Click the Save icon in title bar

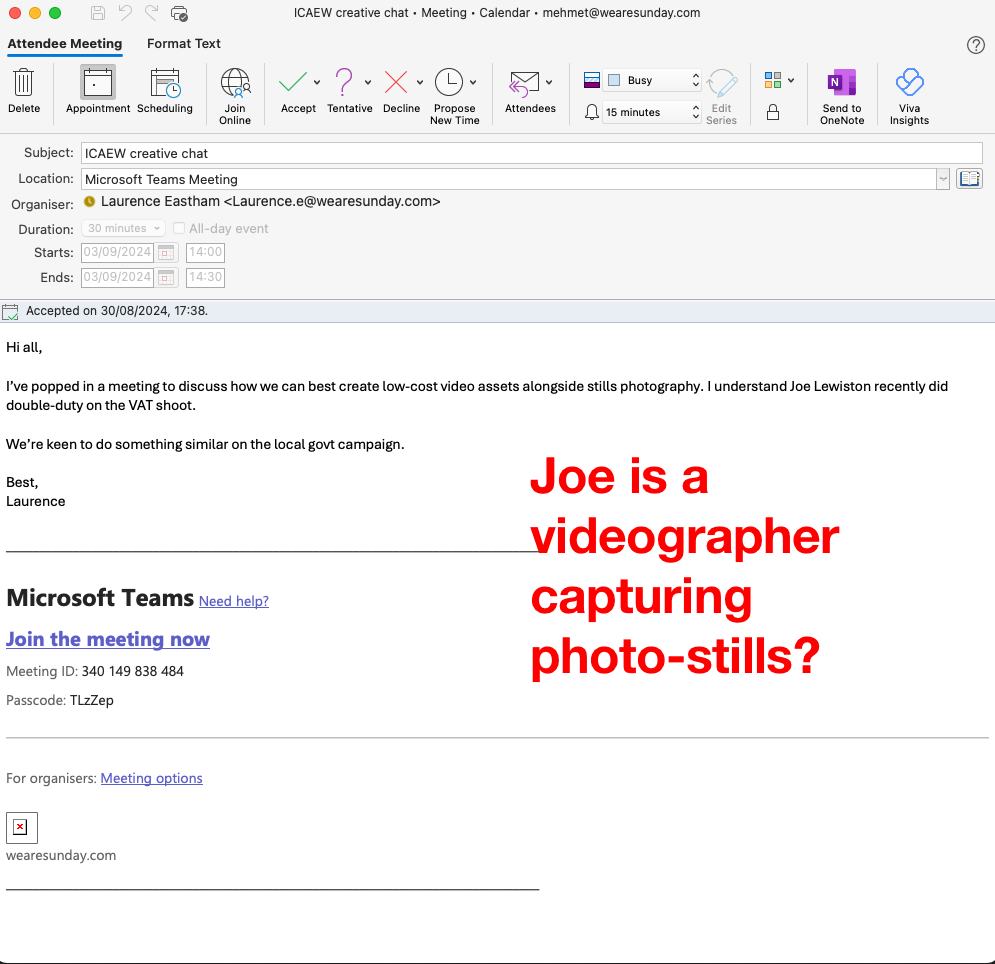click(x=98, y=13)
